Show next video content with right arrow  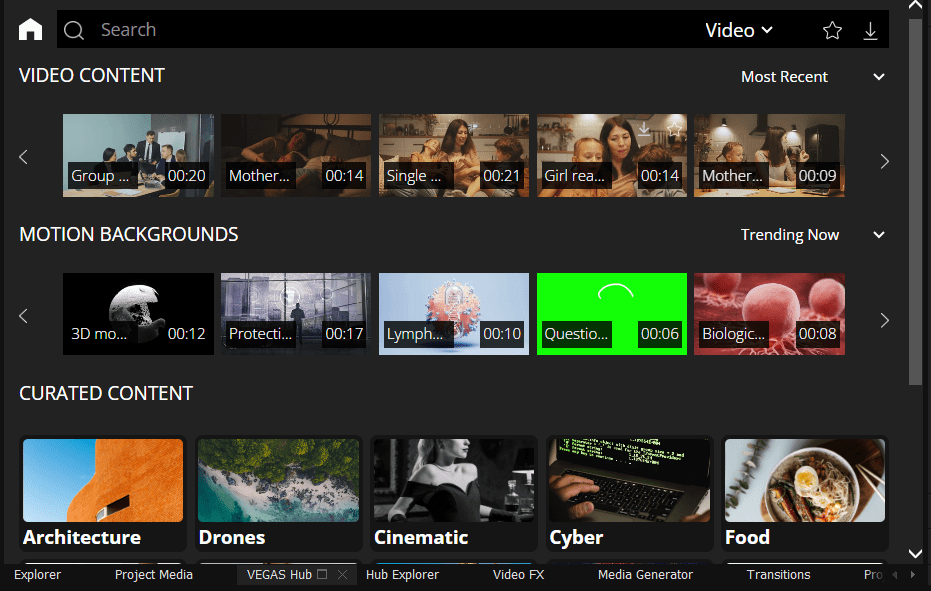(884, 161)
